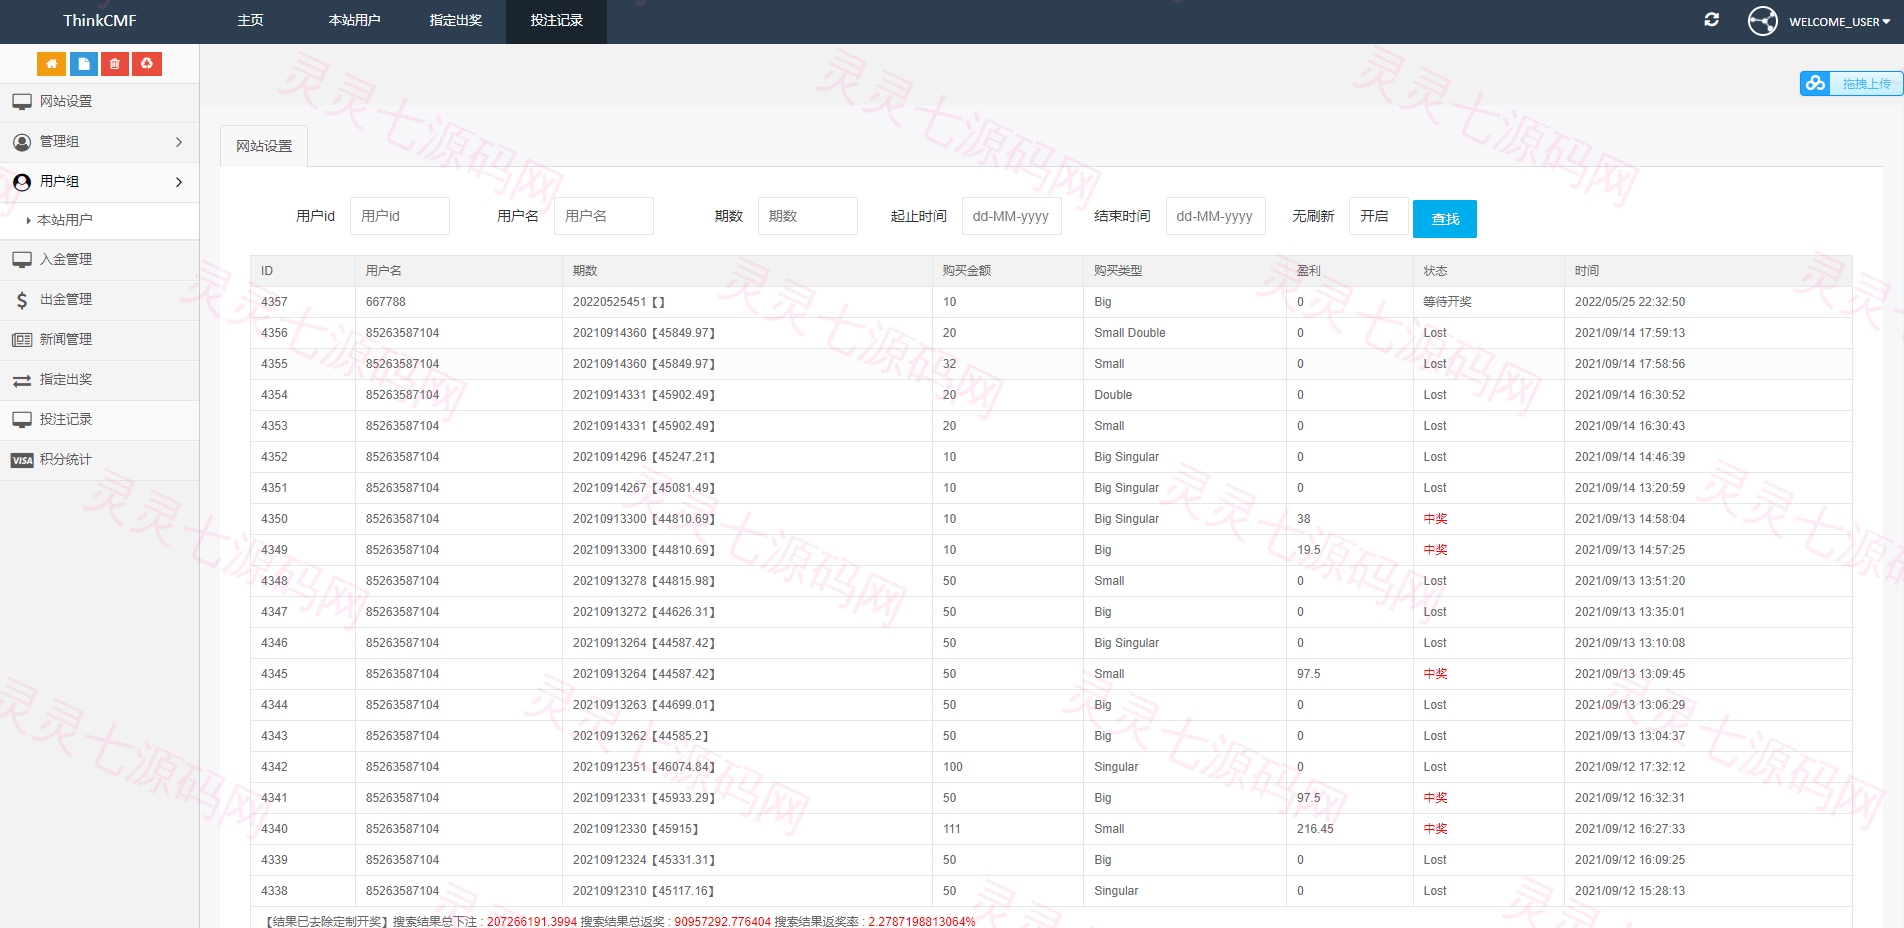Click the ThinkCMF logo link
This screenshot has width=1904, height=928.
100,21
